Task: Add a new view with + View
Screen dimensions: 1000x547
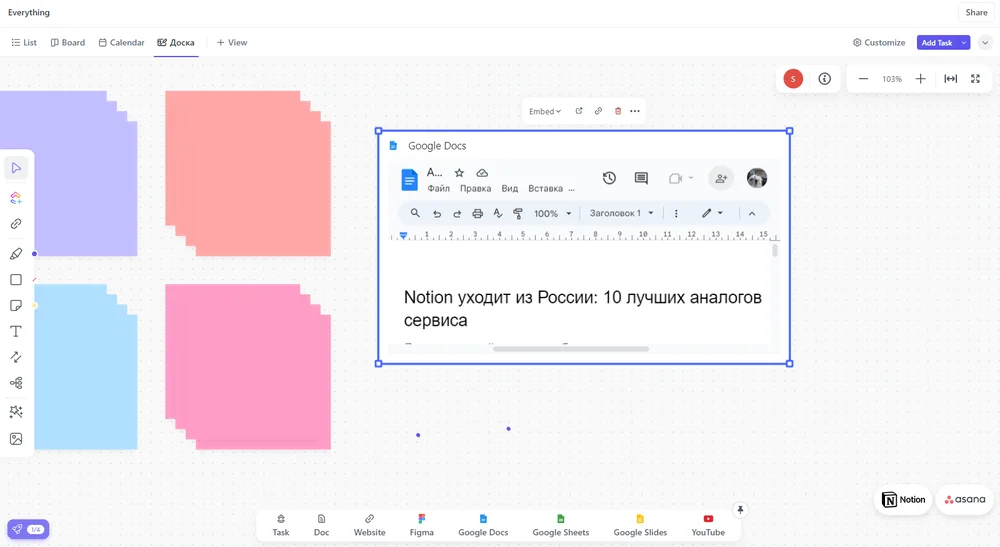Action: [x=232, y=43]
